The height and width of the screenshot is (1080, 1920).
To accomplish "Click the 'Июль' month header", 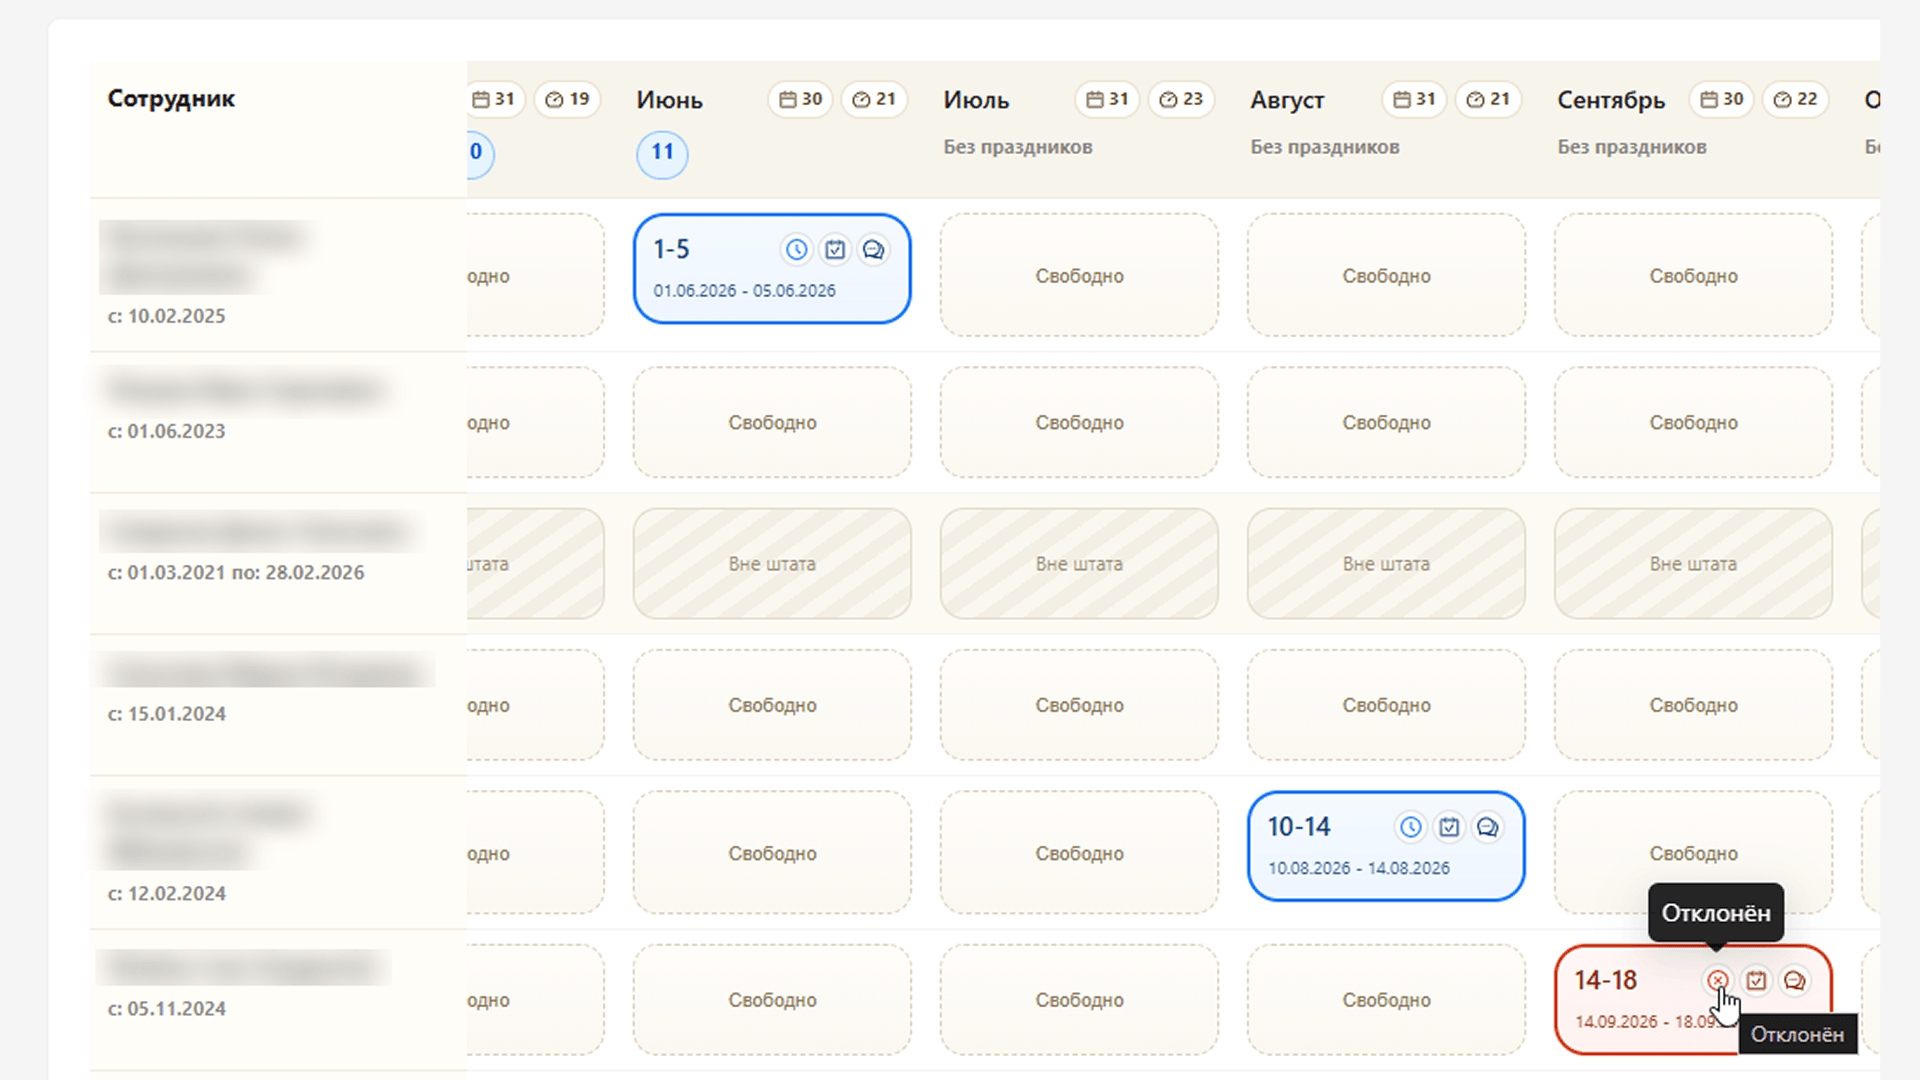I will [x=976, y=100].
